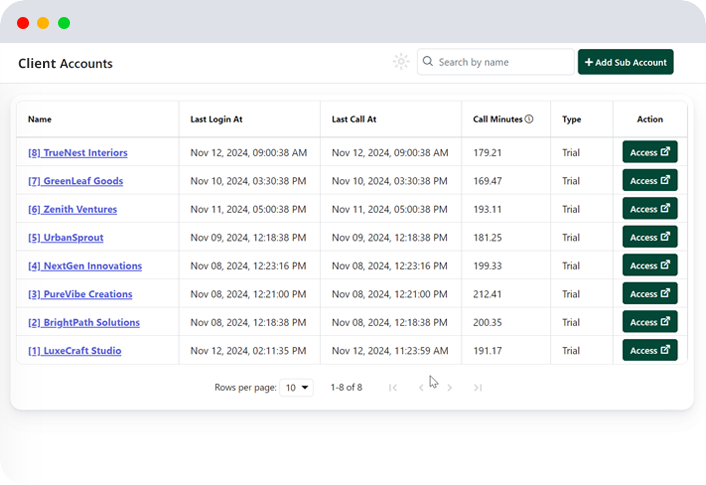Open the GreenLeaf Goods account link
This screenshot has height=485, width=706.
pos(76,181)
